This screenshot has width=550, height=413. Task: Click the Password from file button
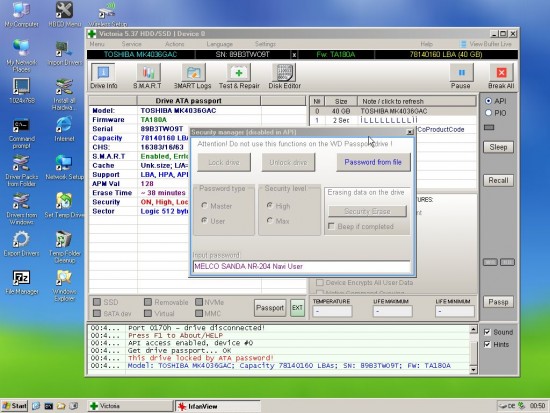tap(373, 162)
